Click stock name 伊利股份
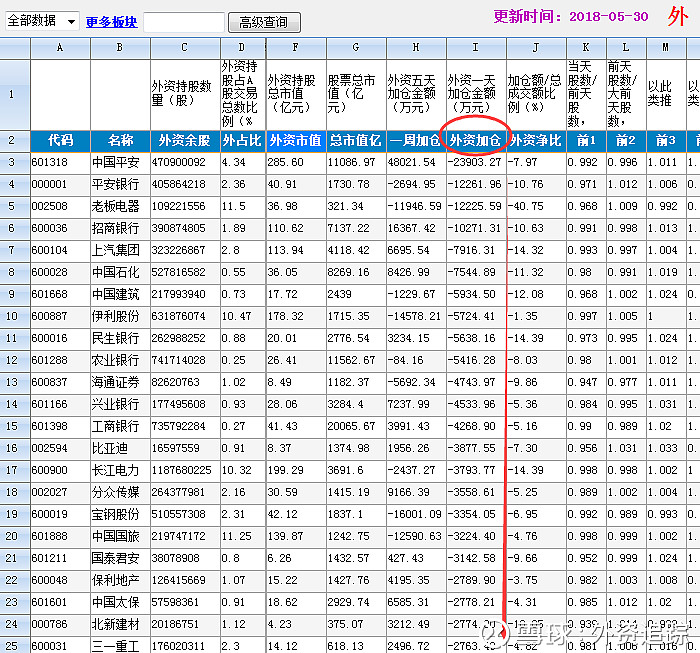 pos(115,316)
